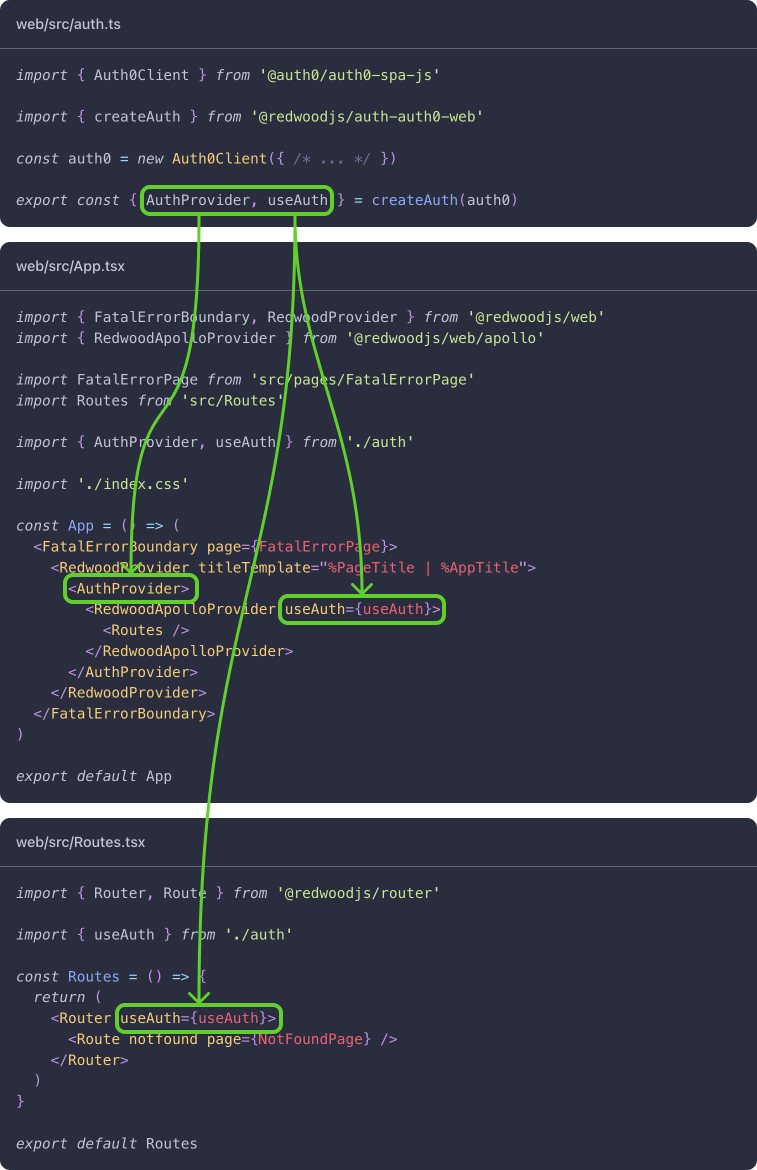The image size is (757, 1170).
Task: Click titleTemplate attribute value string
Action: pyautogui.click(x=423, y=568)
